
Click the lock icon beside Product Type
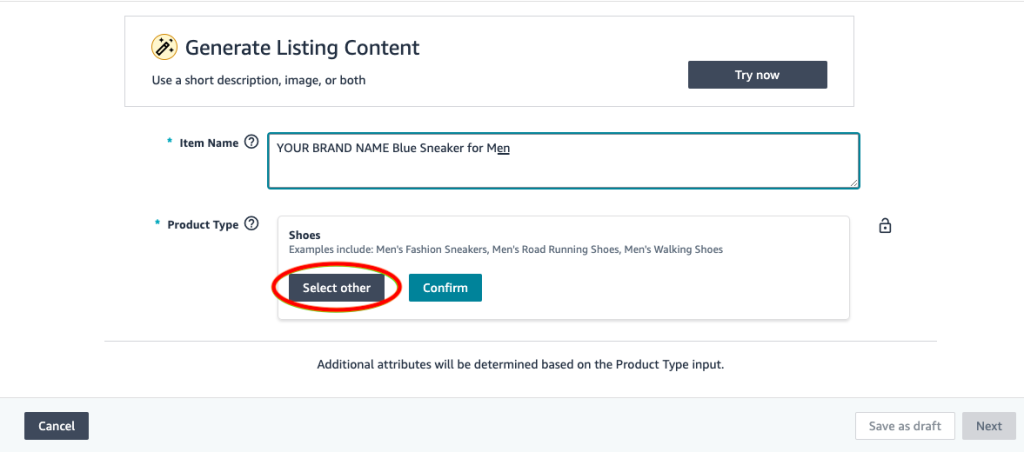click(x=884, y=226)
